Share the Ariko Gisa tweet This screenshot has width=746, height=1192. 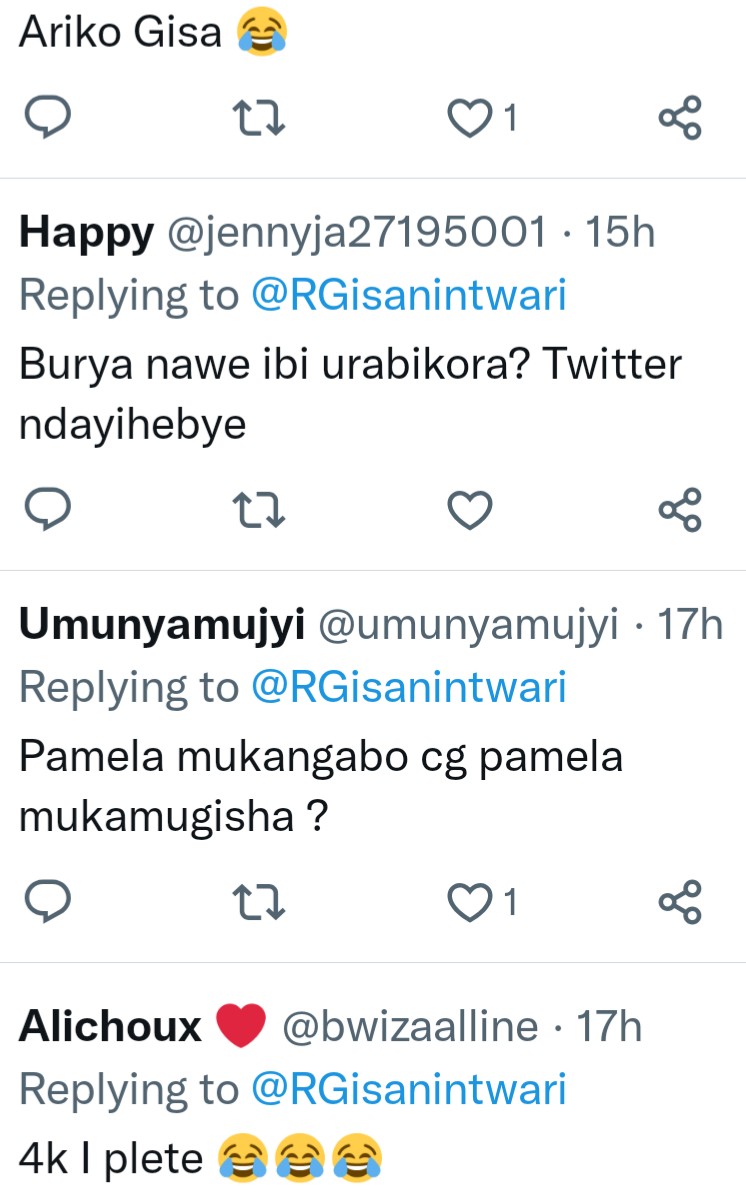(681, 120)
